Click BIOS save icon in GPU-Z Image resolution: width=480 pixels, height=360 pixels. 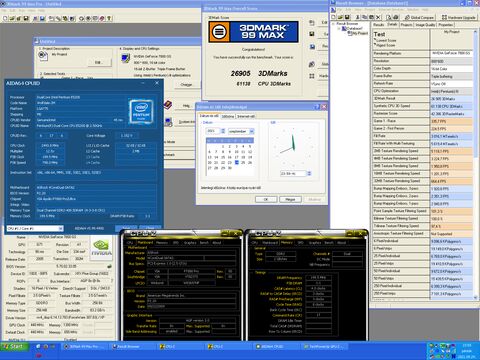109,266
